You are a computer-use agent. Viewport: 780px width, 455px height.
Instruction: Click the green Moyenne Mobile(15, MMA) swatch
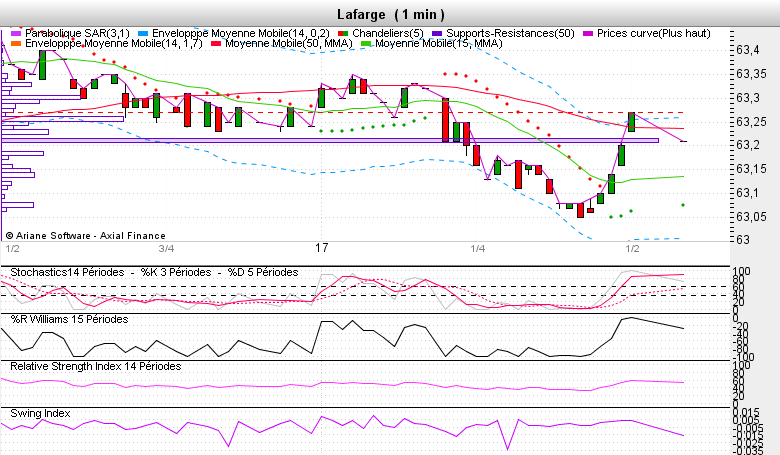366,44
